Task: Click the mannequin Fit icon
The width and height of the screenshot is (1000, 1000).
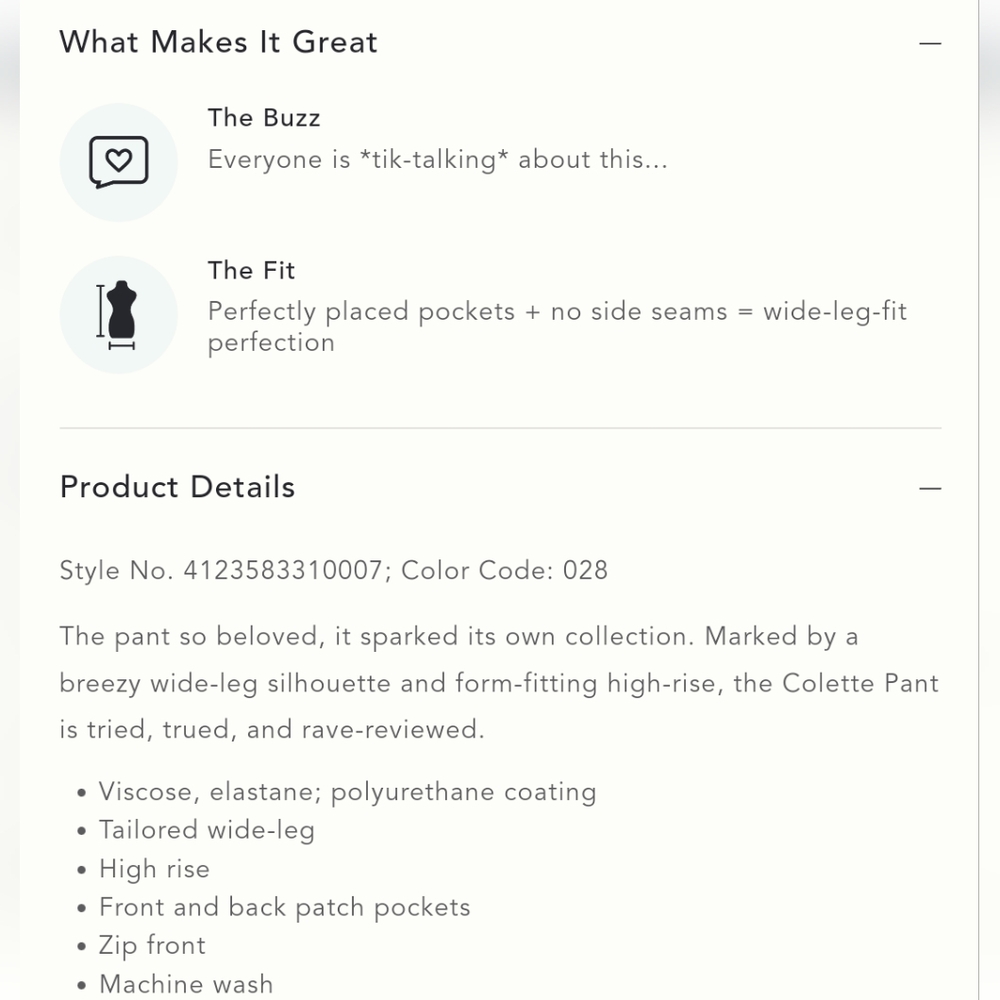Action: click(x=119, y=315)
